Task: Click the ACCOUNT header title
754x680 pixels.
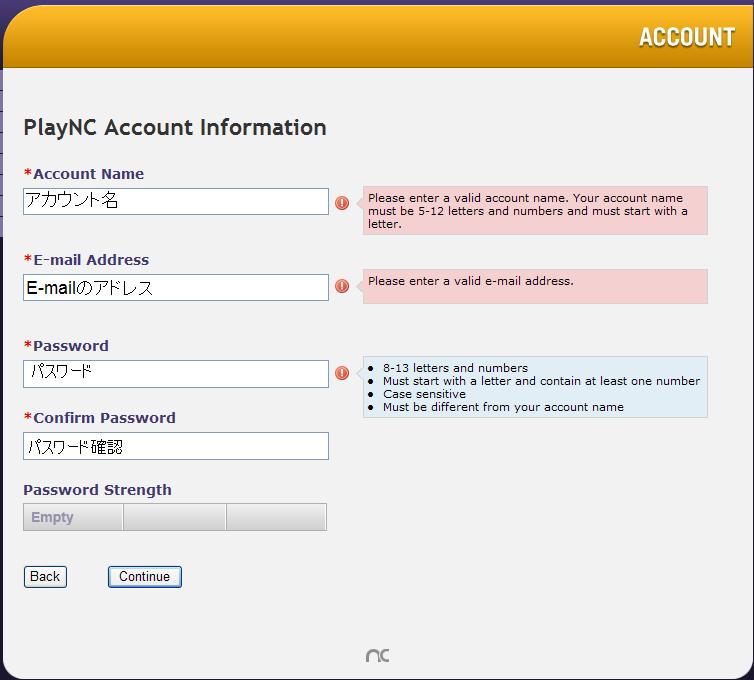Action: (x=687, y=37)
